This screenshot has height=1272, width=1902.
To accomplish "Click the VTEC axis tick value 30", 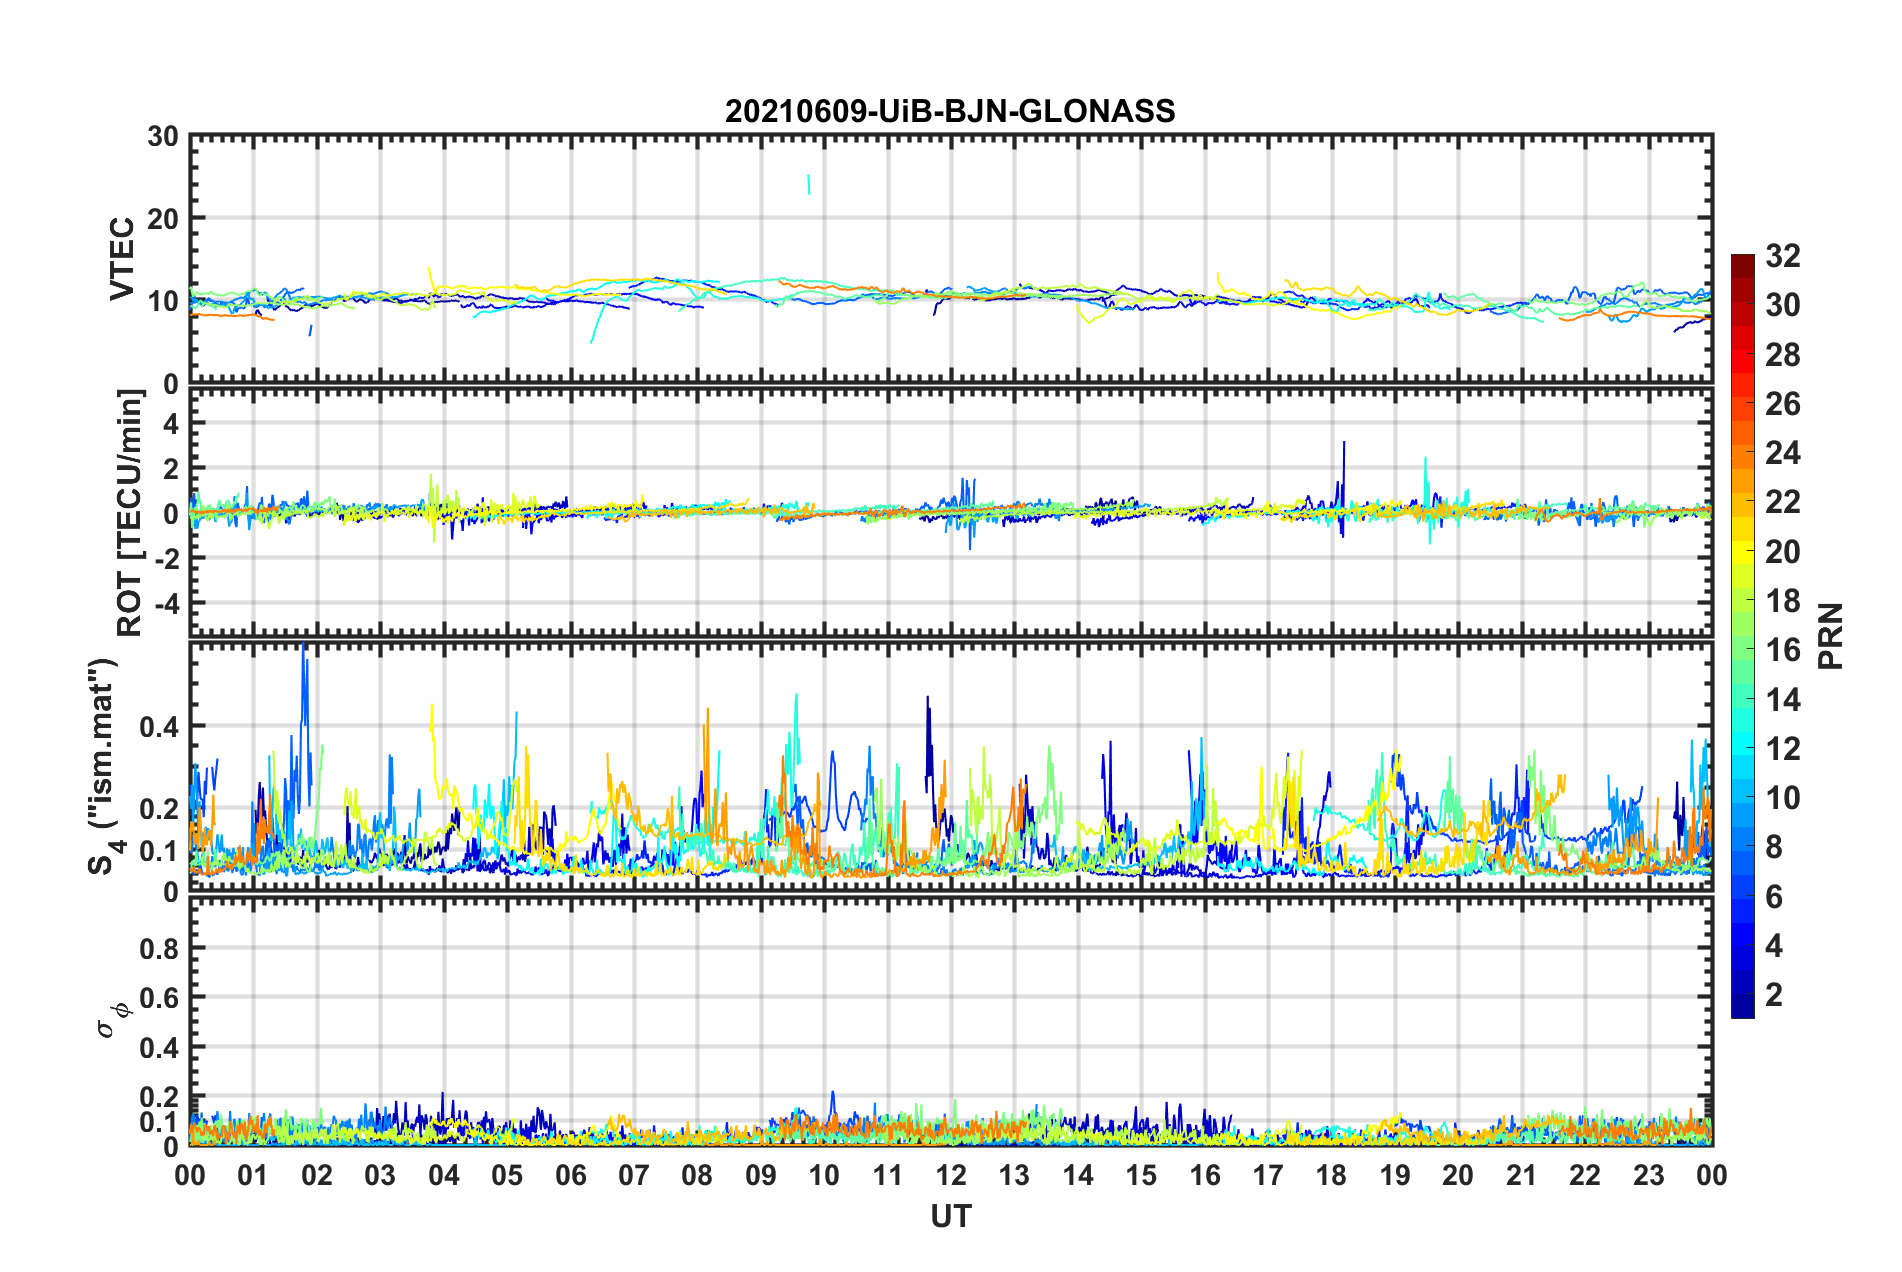I will click(x=163, y=137).
